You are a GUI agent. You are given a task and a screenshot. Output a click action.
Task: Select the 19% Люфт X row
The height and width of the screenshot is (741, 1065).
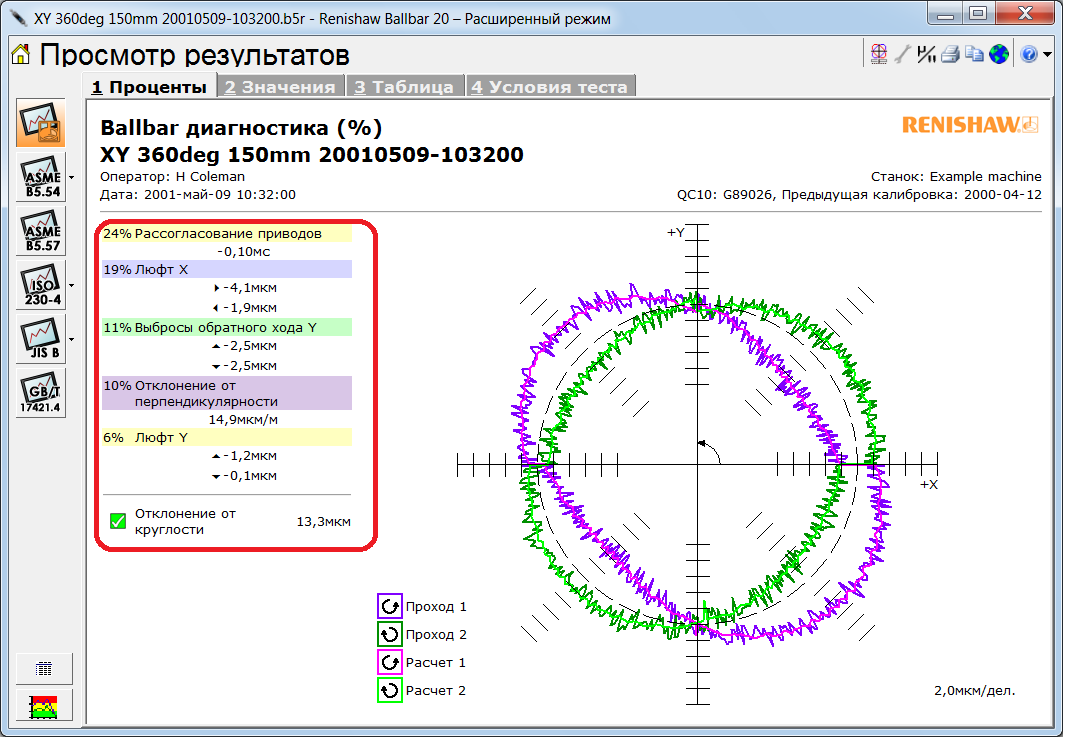point(227,270)
